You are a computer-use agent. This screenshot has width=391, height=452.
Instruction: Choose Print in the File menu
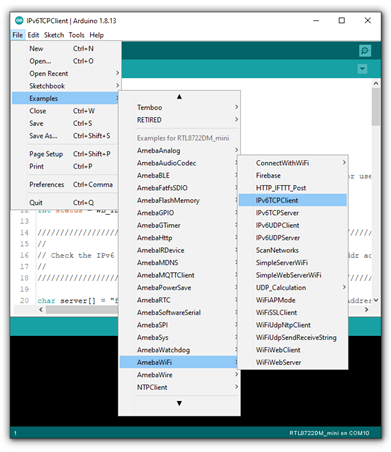point(65,166)
